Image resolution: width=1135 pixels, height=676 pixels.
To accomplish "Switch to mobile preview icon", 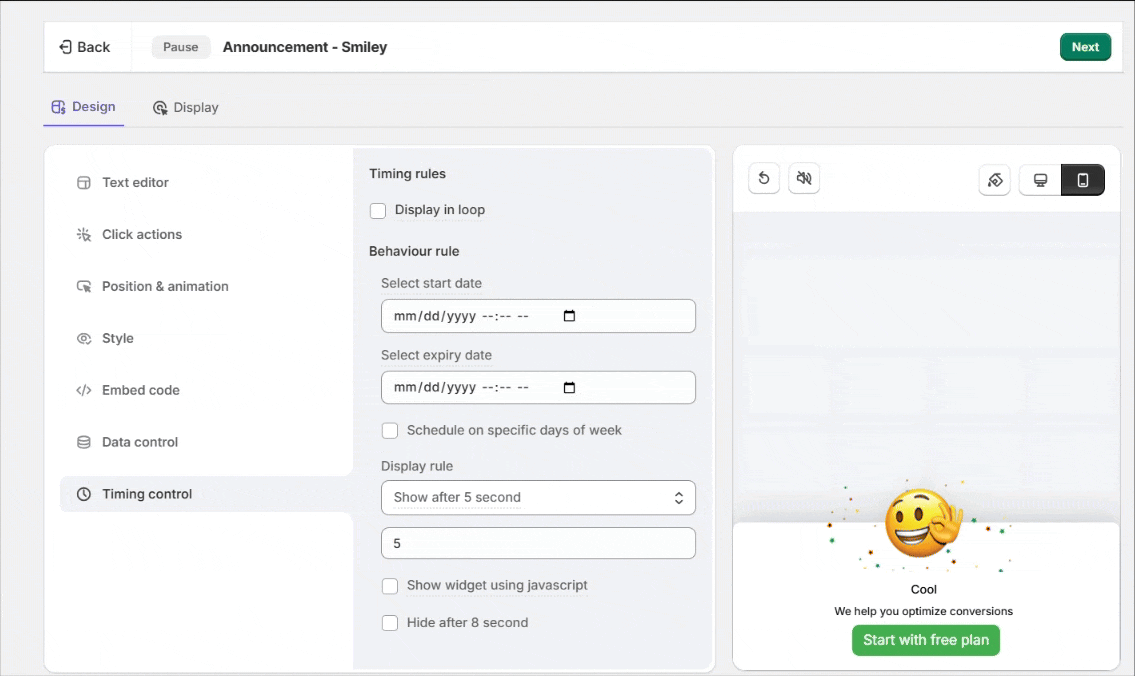I will pos(1082,180).
